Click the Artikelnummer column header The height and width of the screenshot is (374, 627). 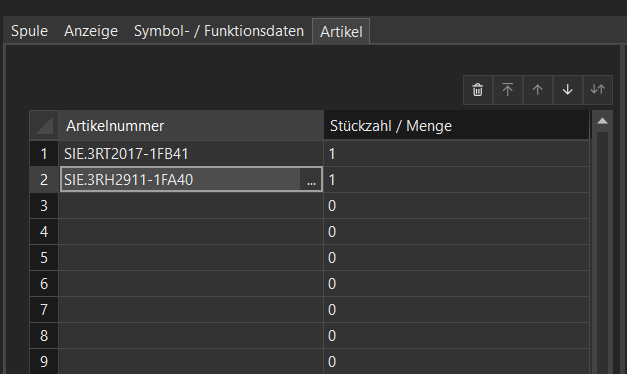click(191, 126)
